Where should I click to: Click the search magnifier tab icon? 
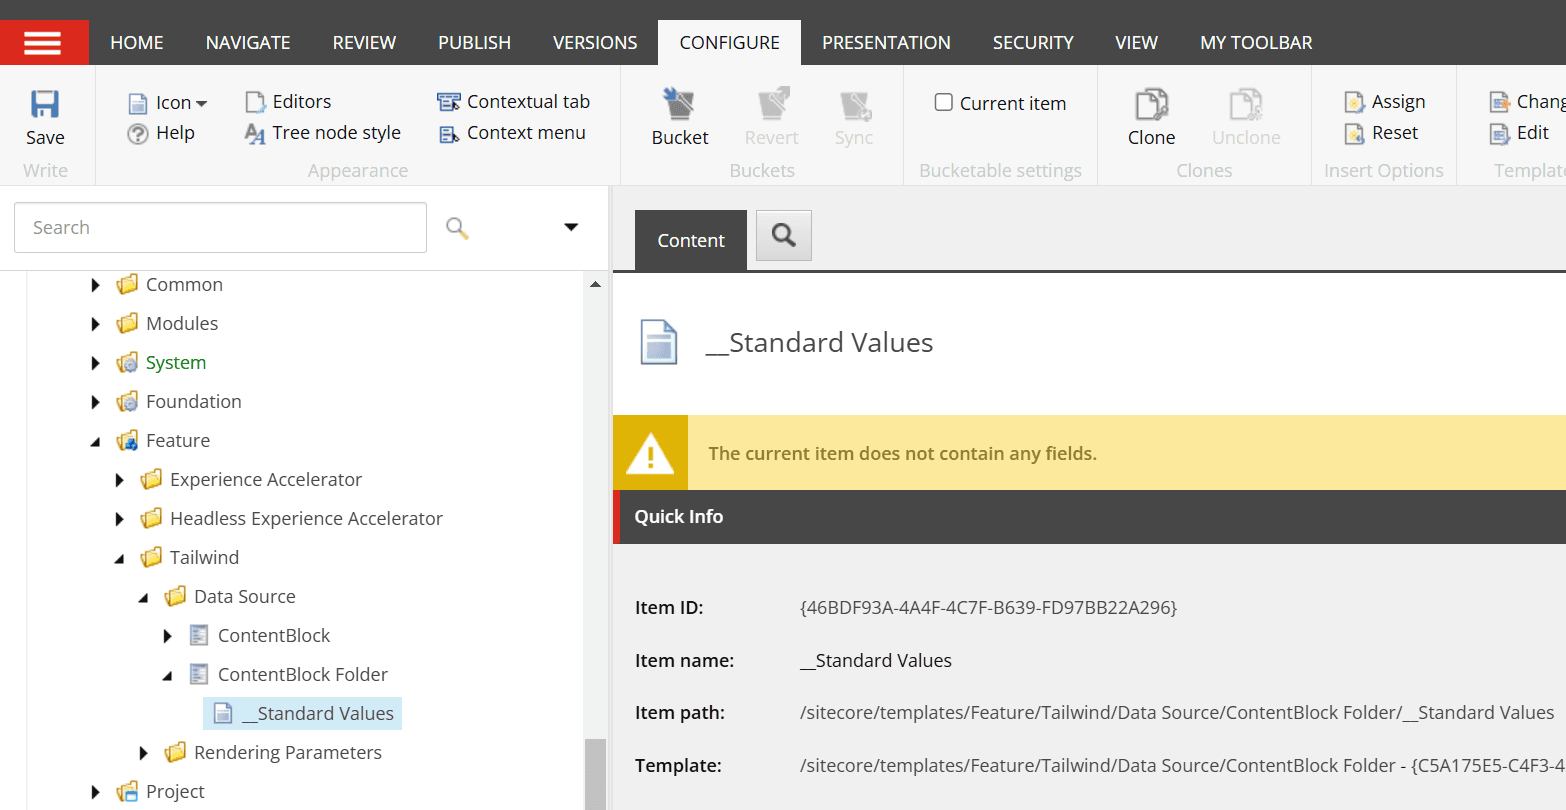pyautogui.click(x=784, y=236)
